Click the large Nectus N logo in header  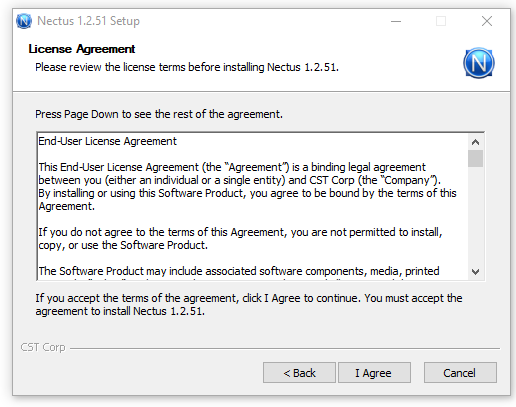[x=479, y=63]
